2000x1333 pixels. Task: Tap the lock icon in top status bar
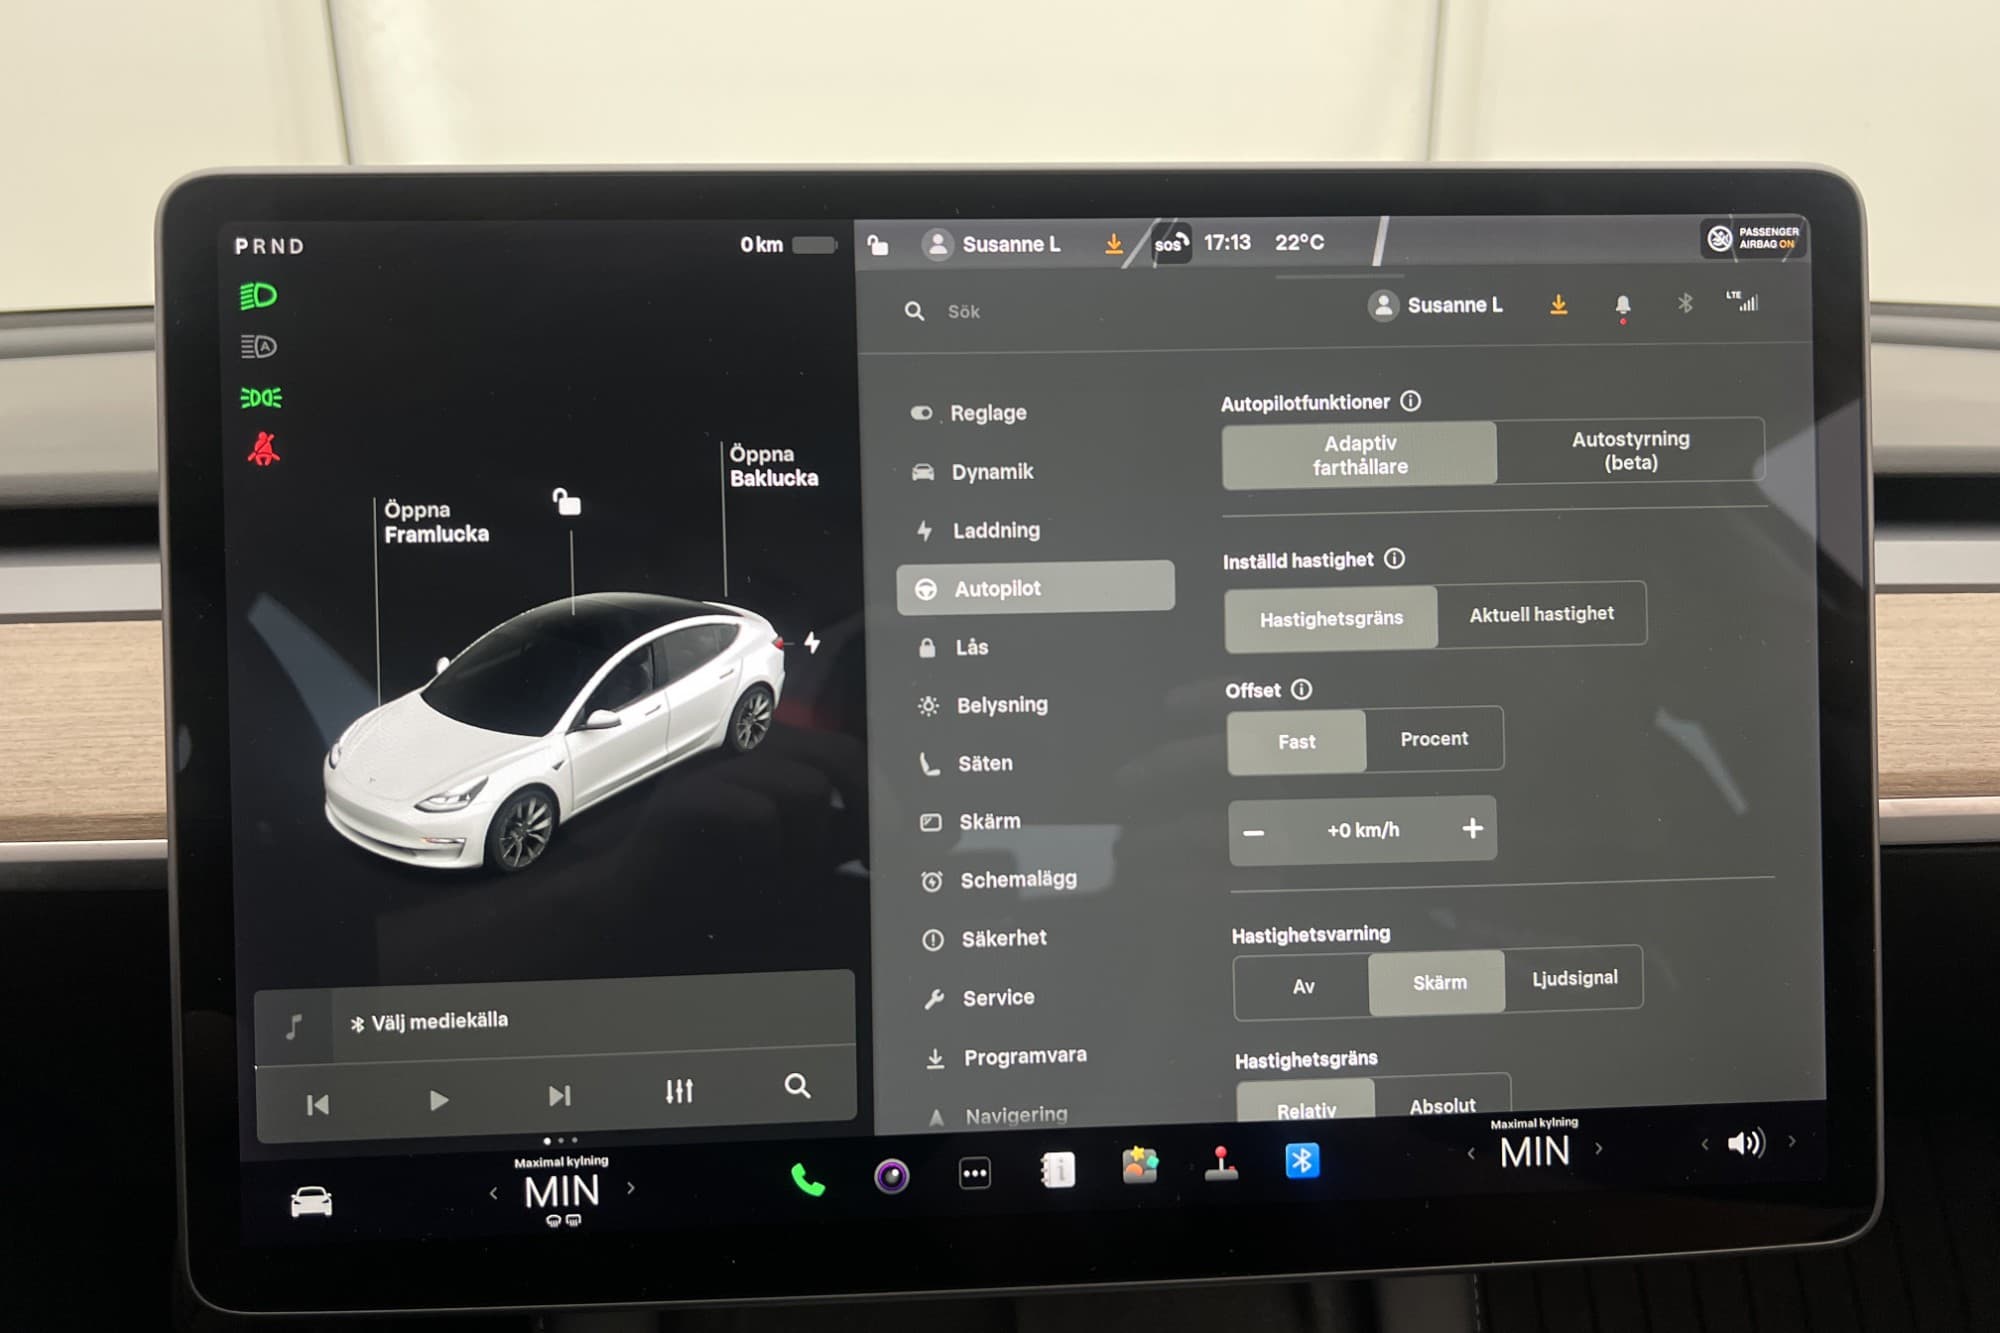(877, 245)
